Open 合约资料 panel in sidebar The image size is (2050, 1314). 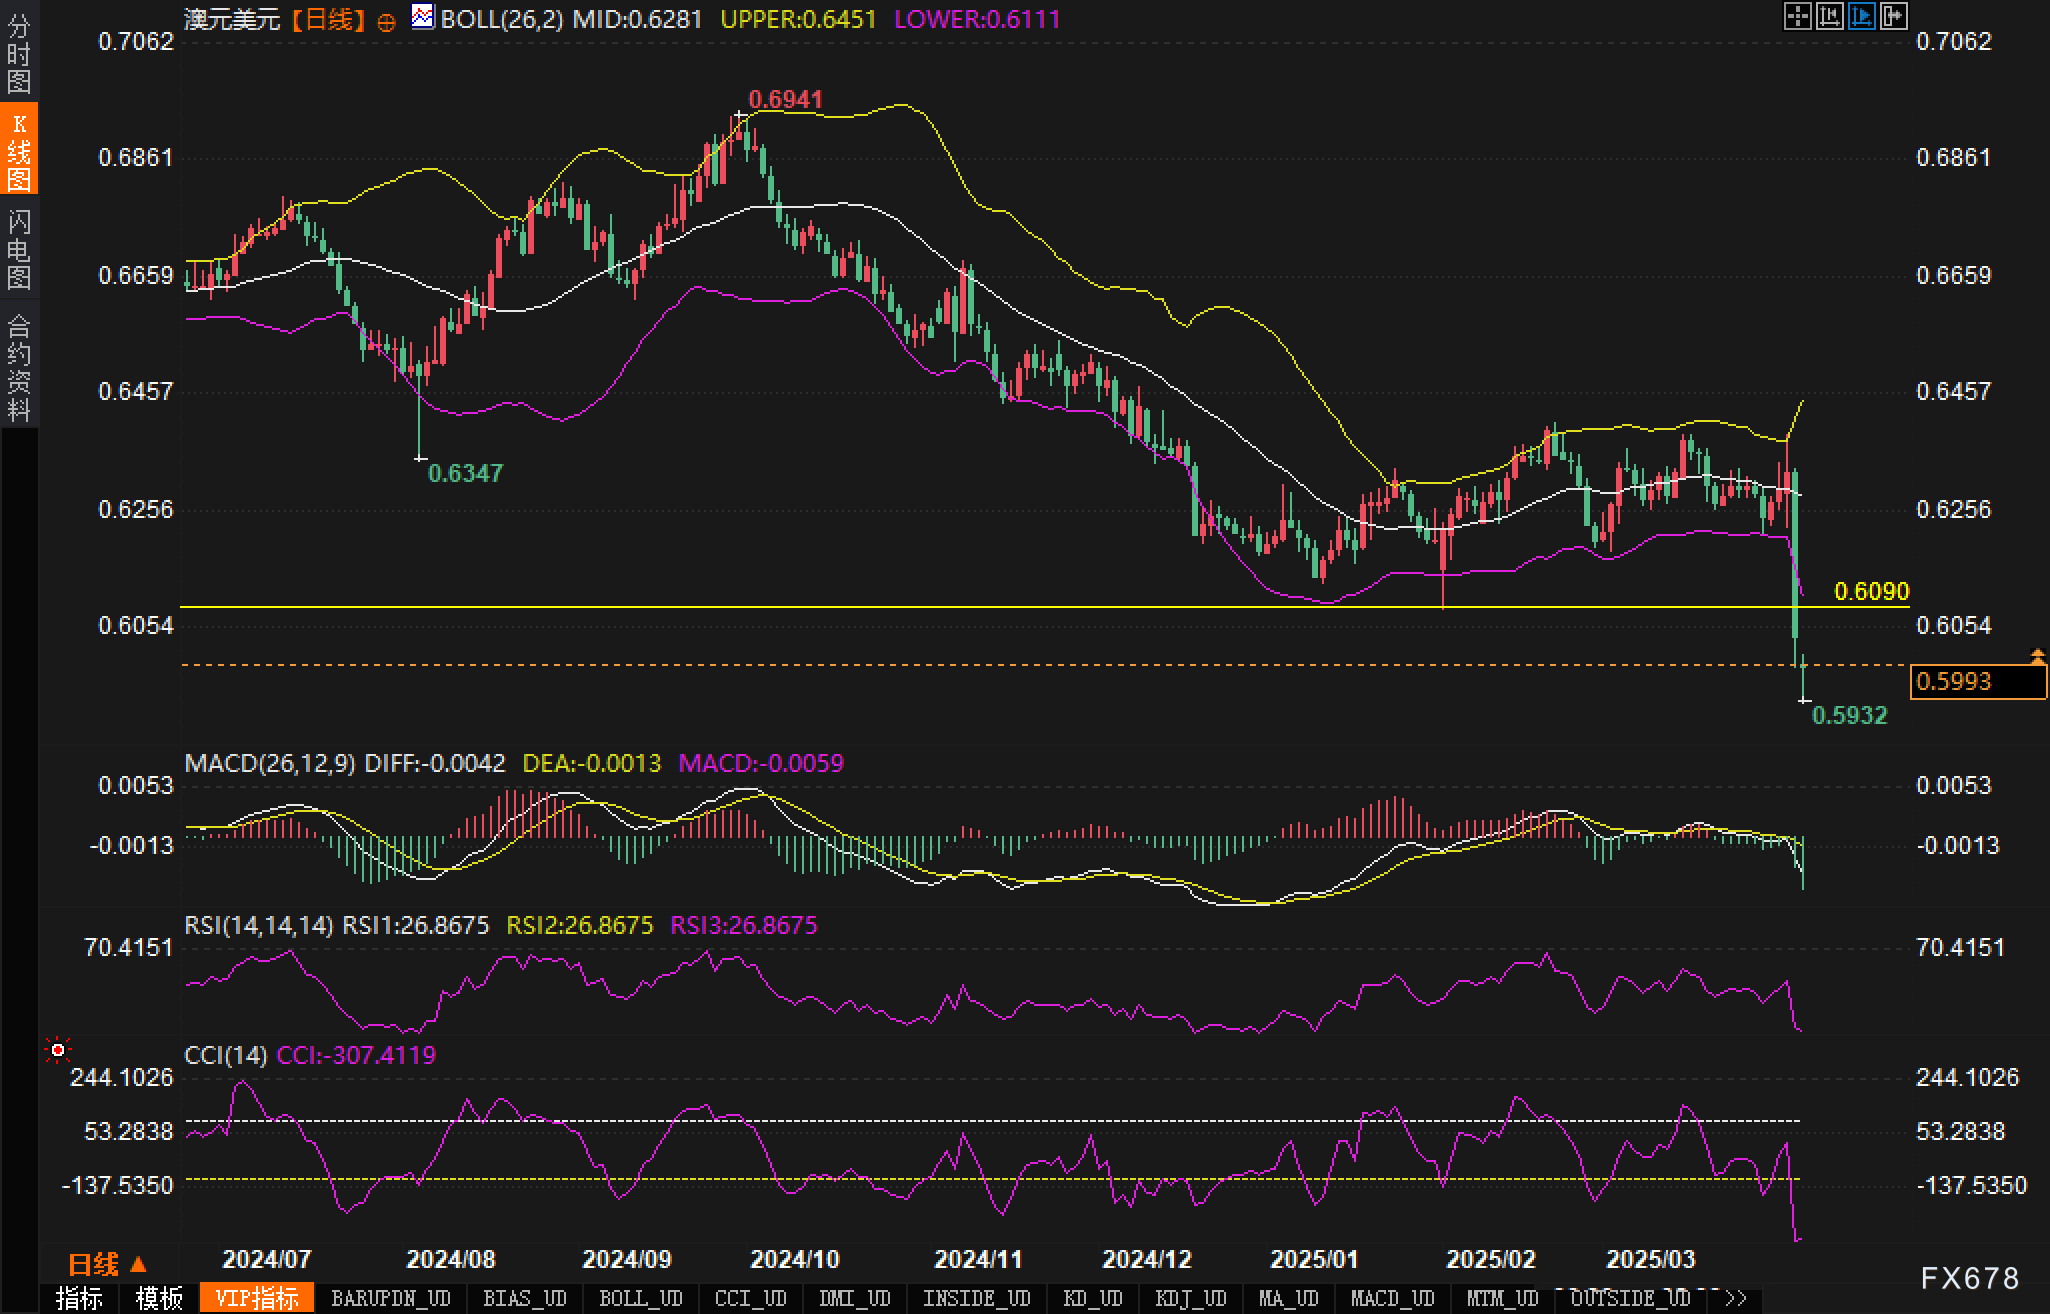click(x=19, y=367)
